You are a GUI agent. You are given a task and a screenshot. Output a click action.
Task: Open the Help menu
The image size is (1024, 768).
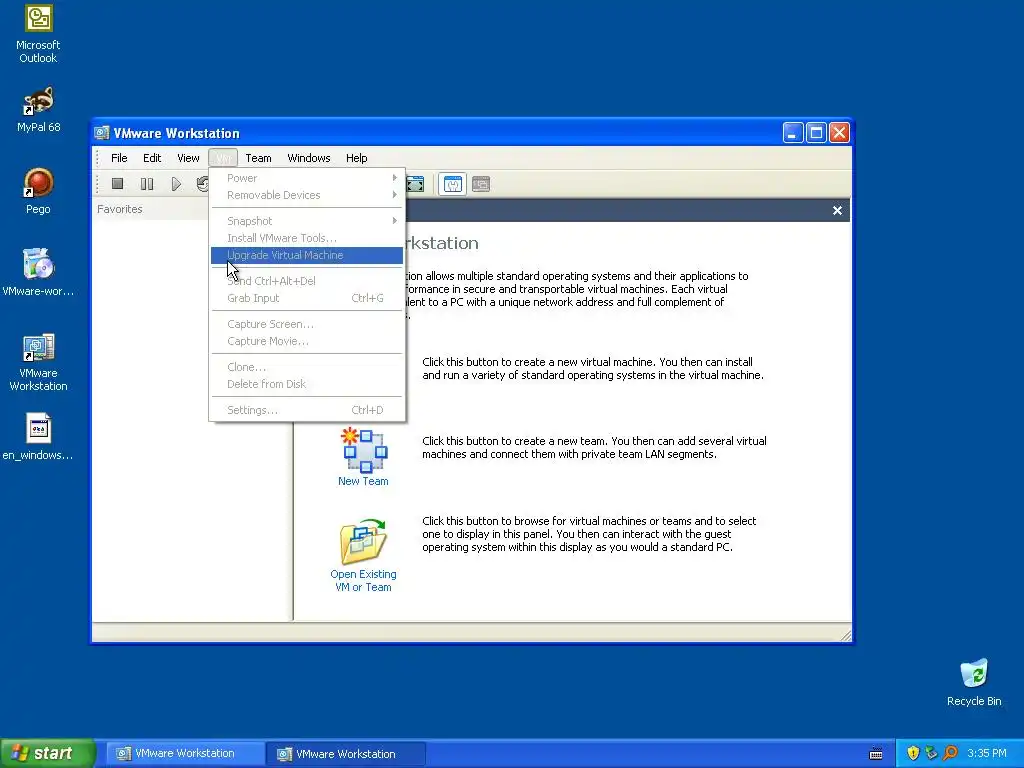pyautogui.click(x=357, y=158)
